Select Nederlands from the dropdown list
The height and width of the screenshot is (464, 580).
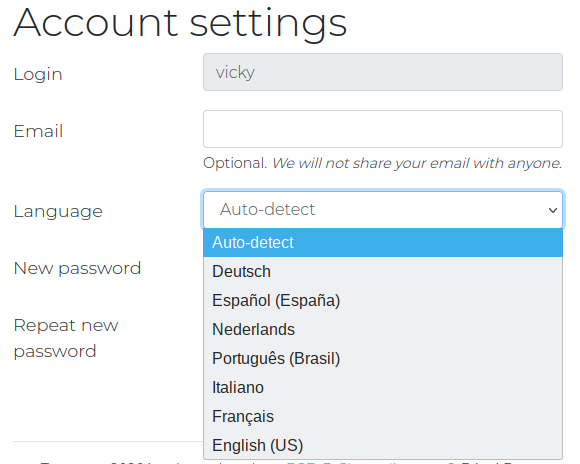click(x=383, y=329)
